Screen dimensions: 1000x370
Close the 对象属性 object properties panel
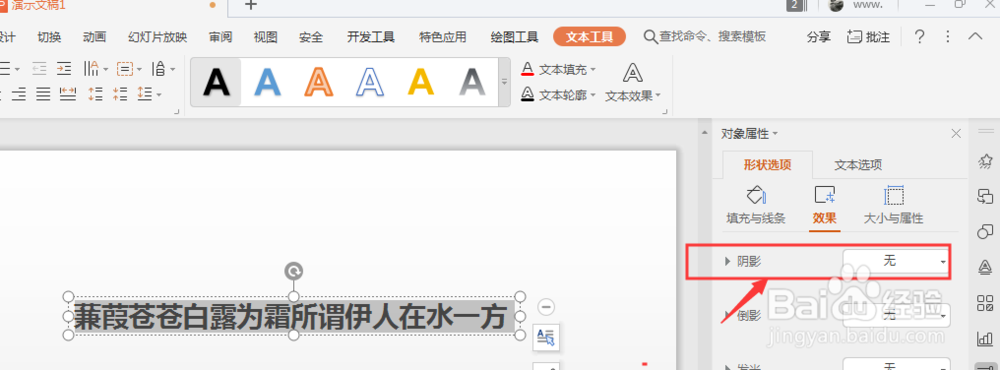[x=956, y=133]
